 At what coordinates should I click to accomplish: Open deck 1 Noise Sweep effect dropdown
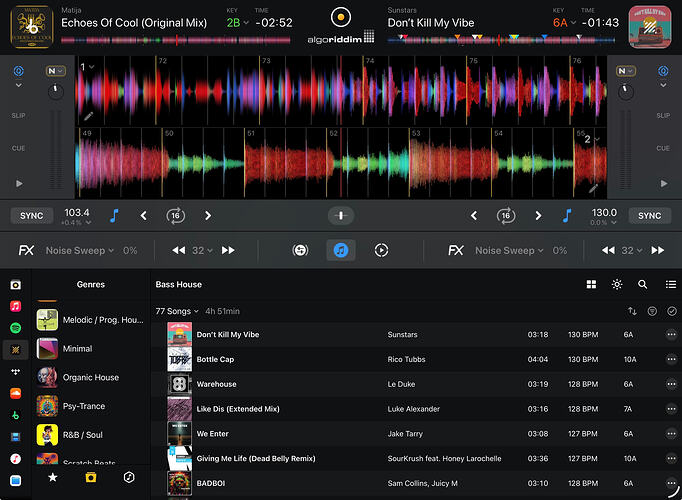point(80,250)
